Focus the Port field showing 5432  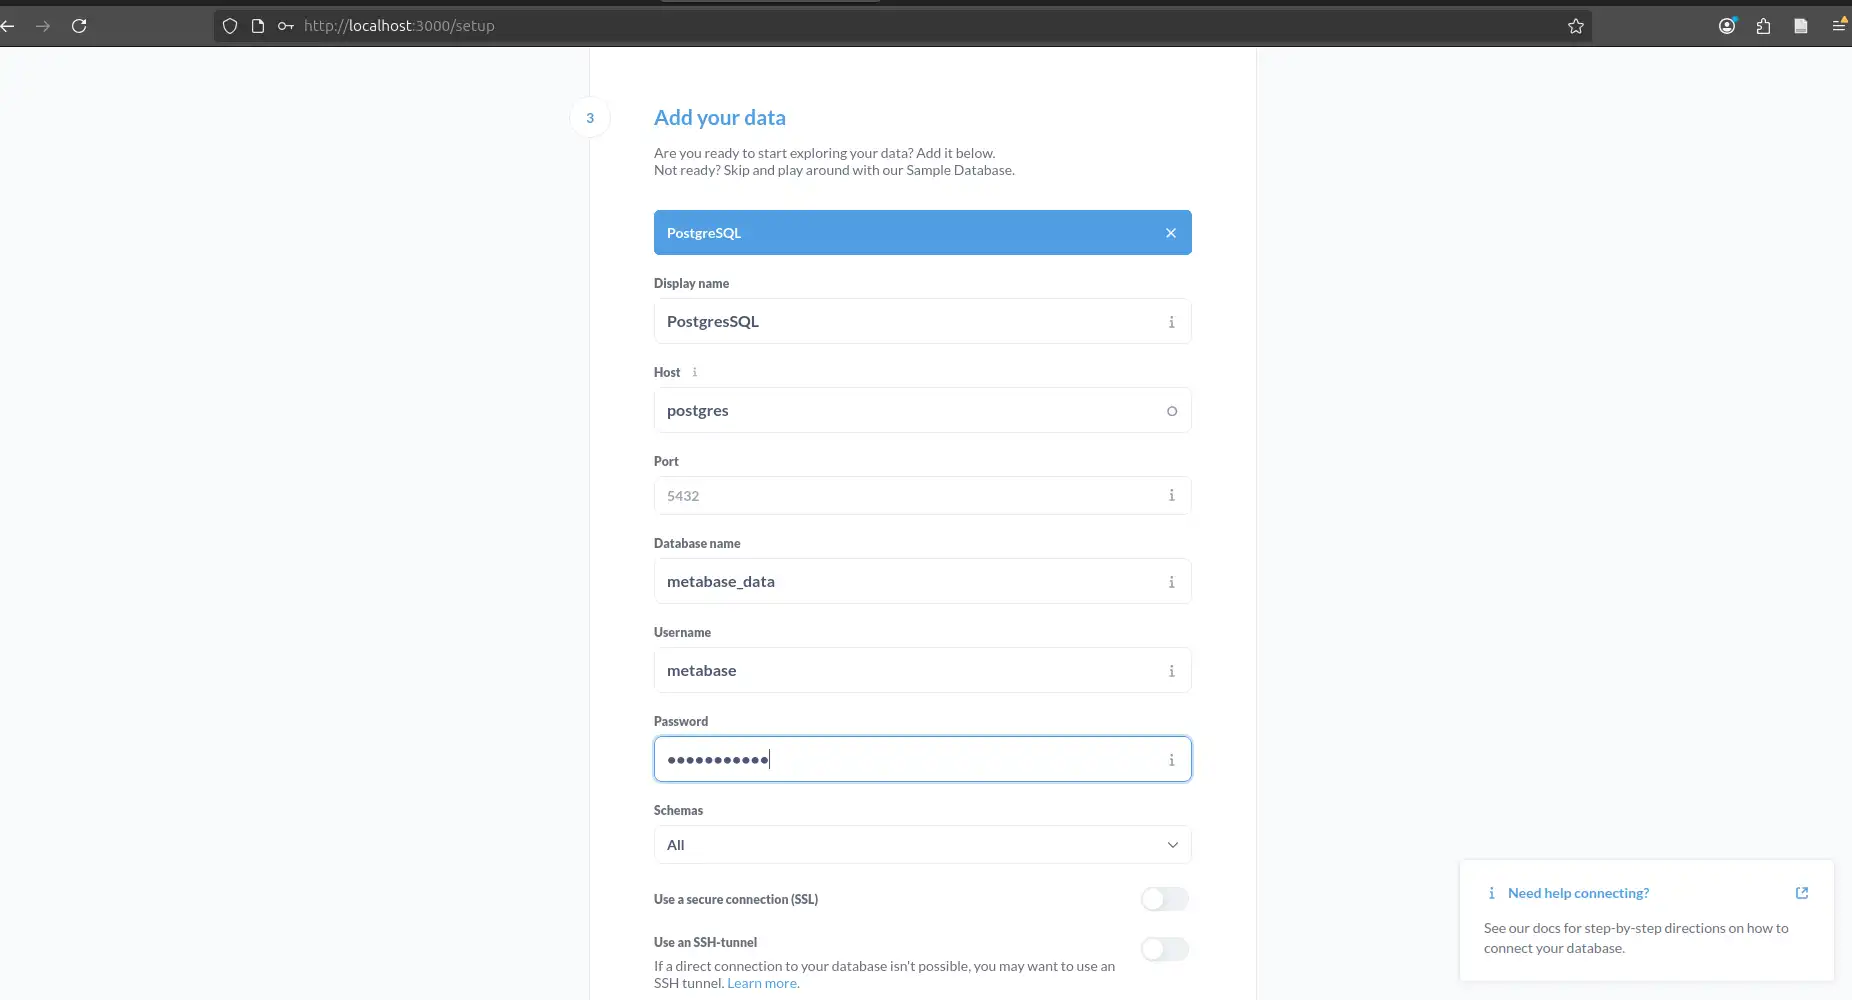(922, 496)
